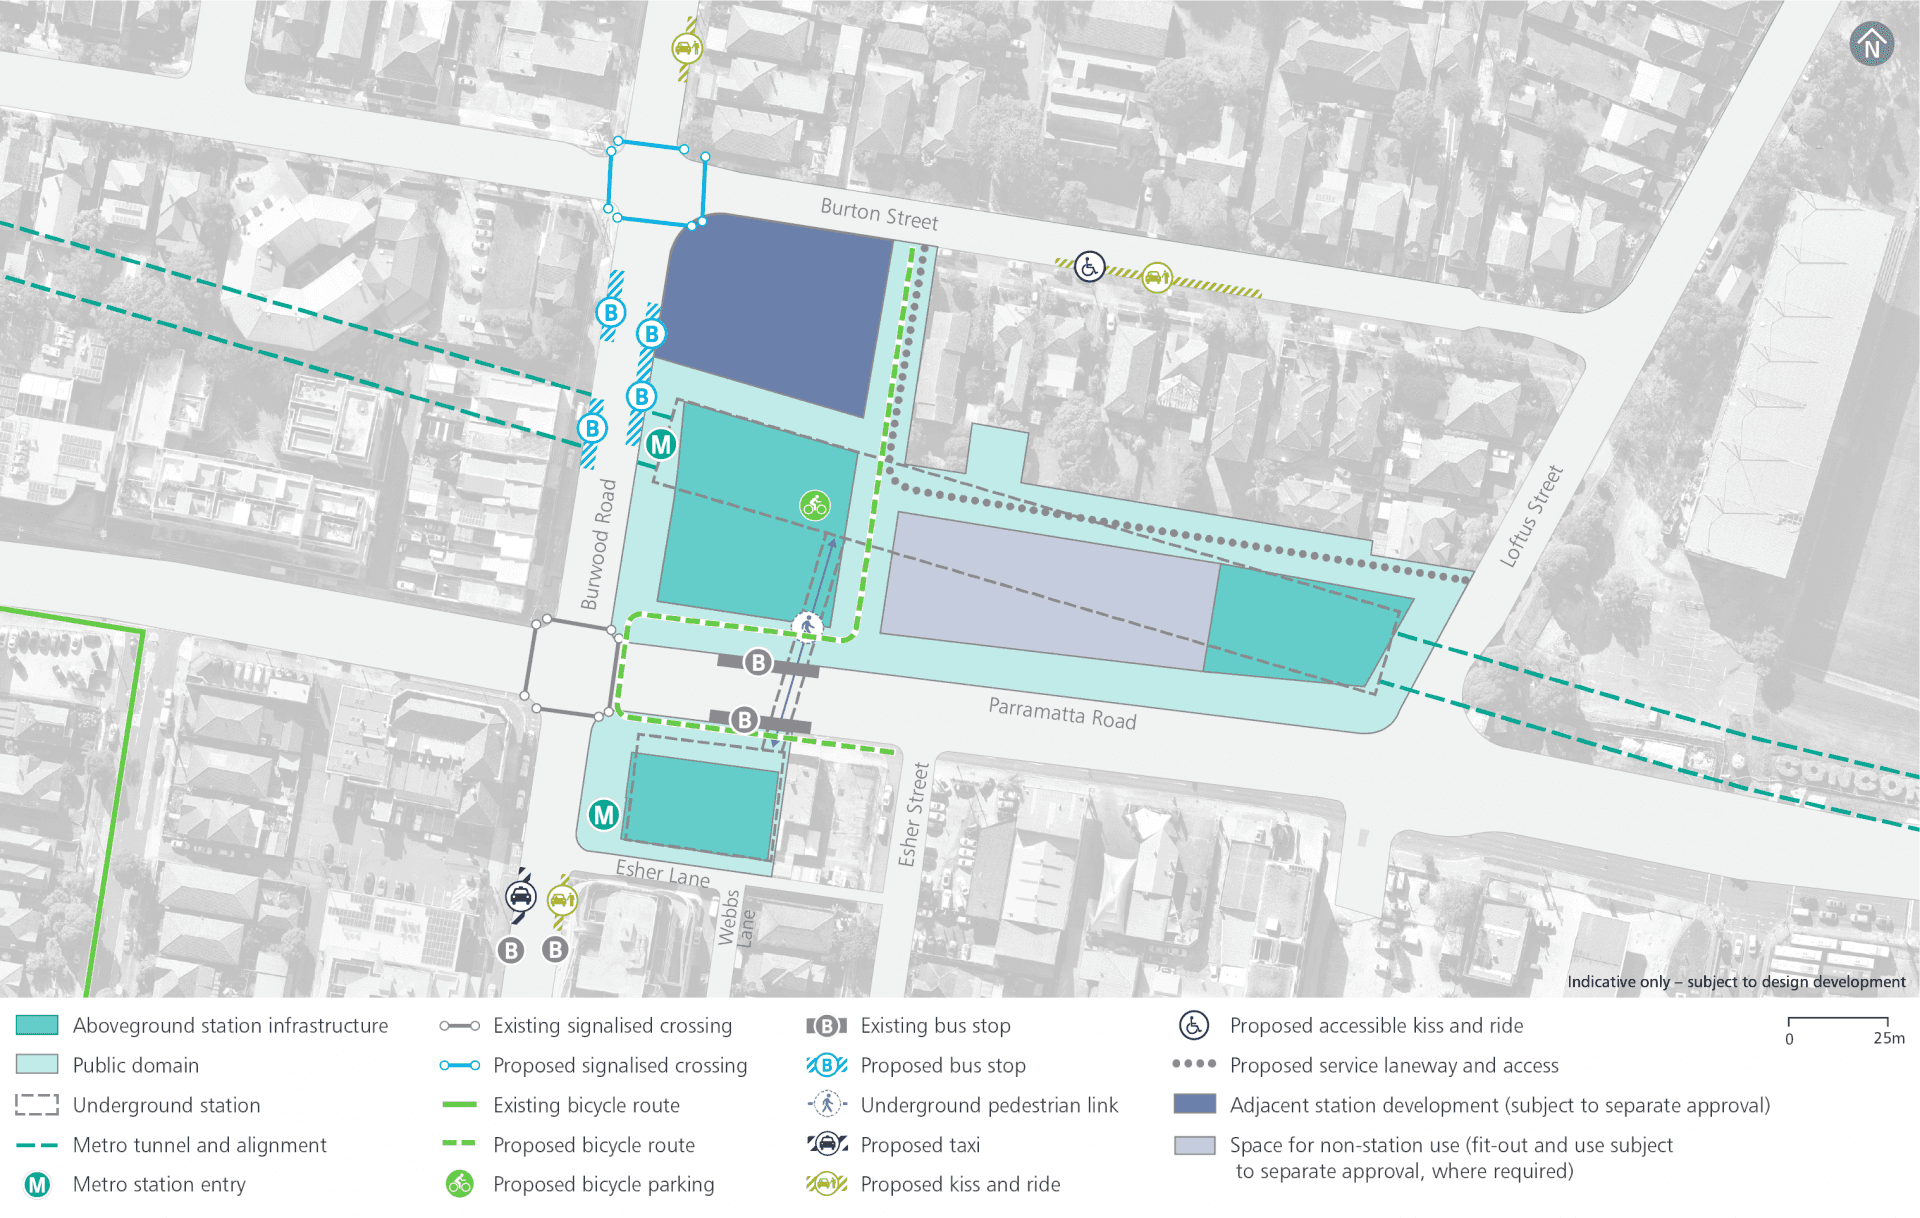The height and width of the screenshot is (1218, 1920).
Task: Click the Parramatta Road label
Action: click(x=1062, y=713)
